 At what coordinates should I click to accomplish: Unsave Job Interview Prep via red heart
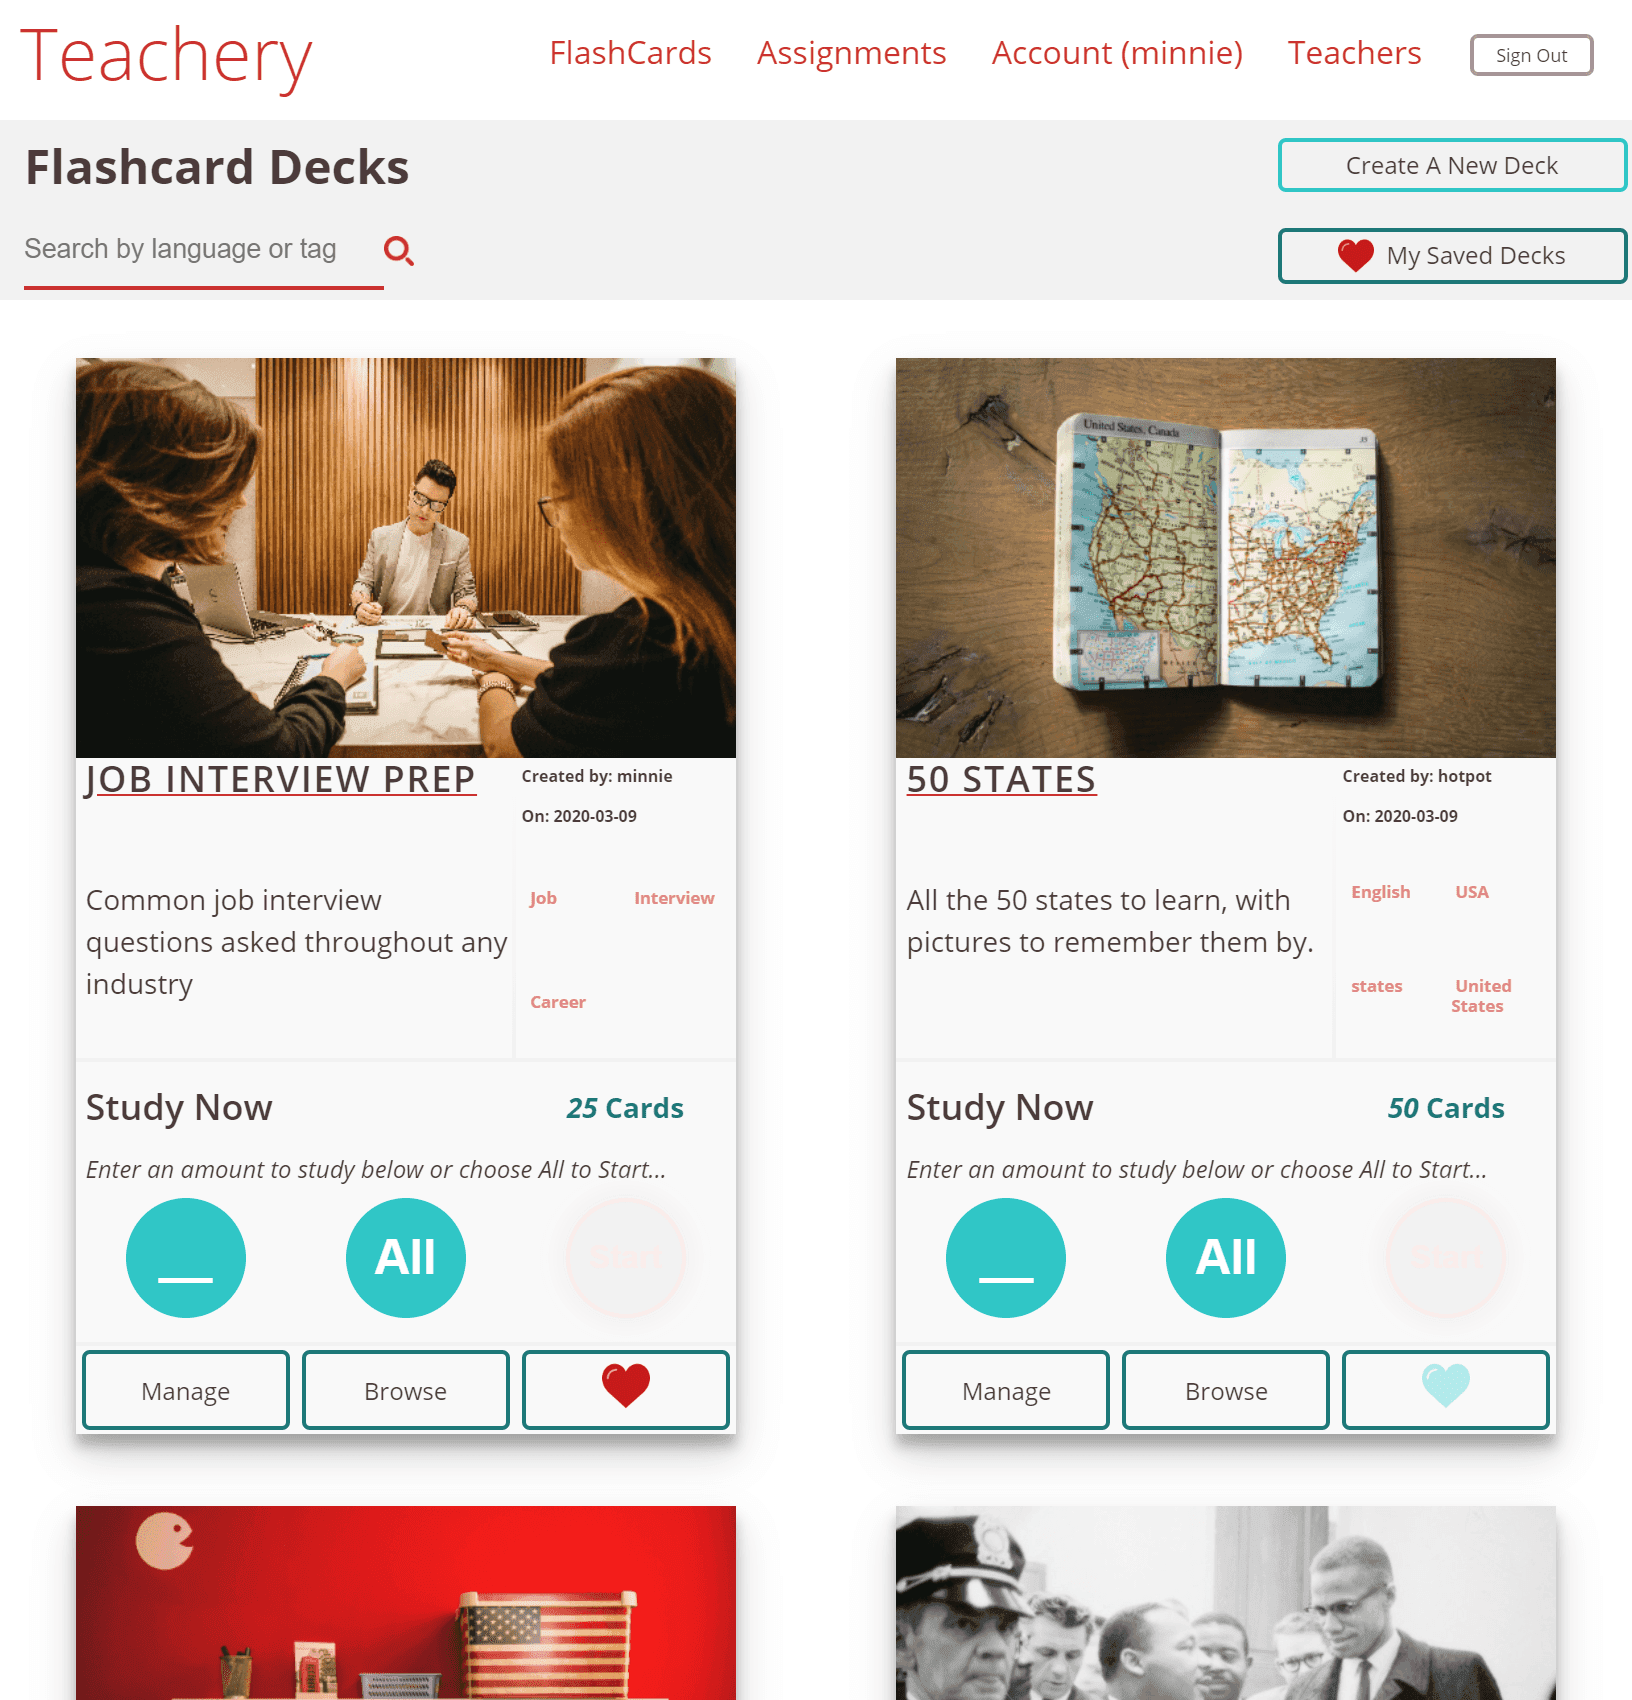click(626, 1389)
